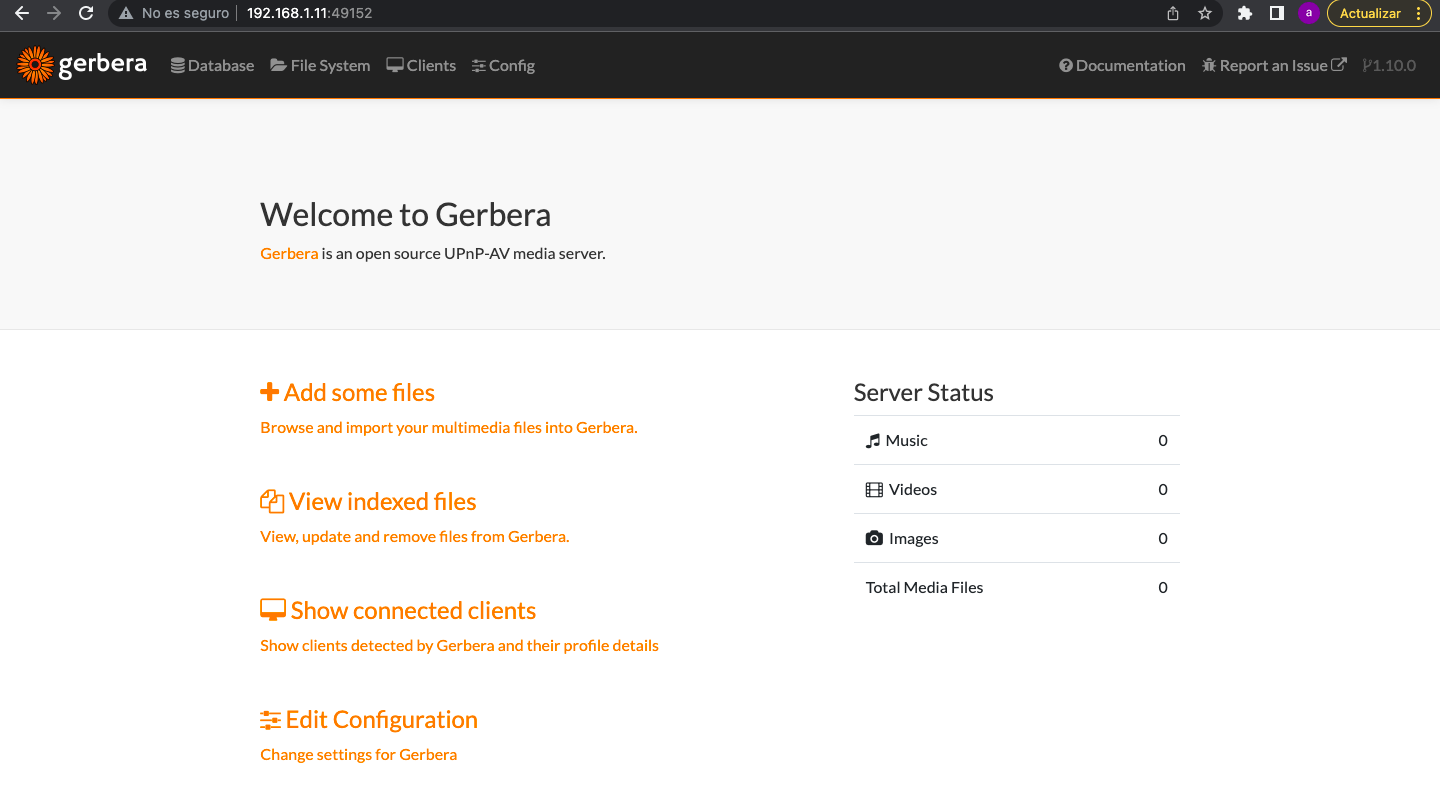Open the File System navbar item

coord(320,66)
